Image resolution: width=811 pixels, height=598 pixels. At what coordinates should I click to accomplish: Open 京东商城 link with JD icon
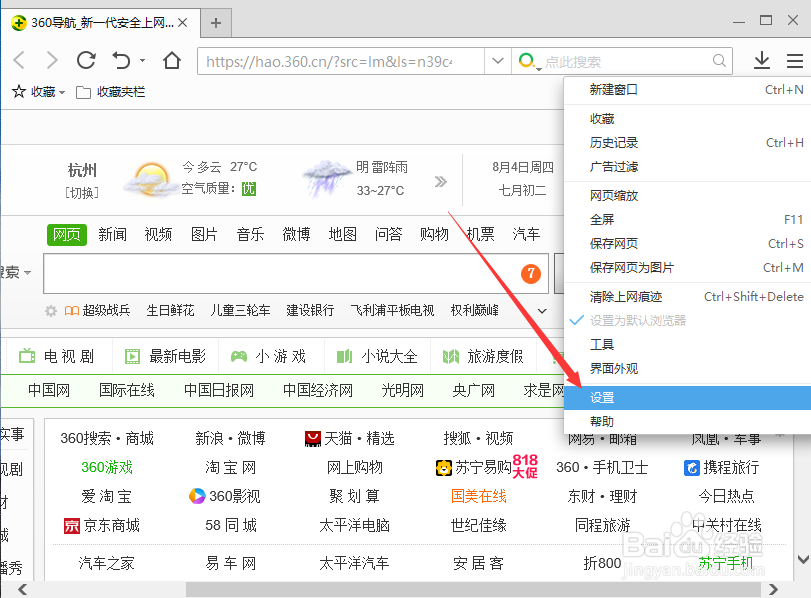coord(102,526)
